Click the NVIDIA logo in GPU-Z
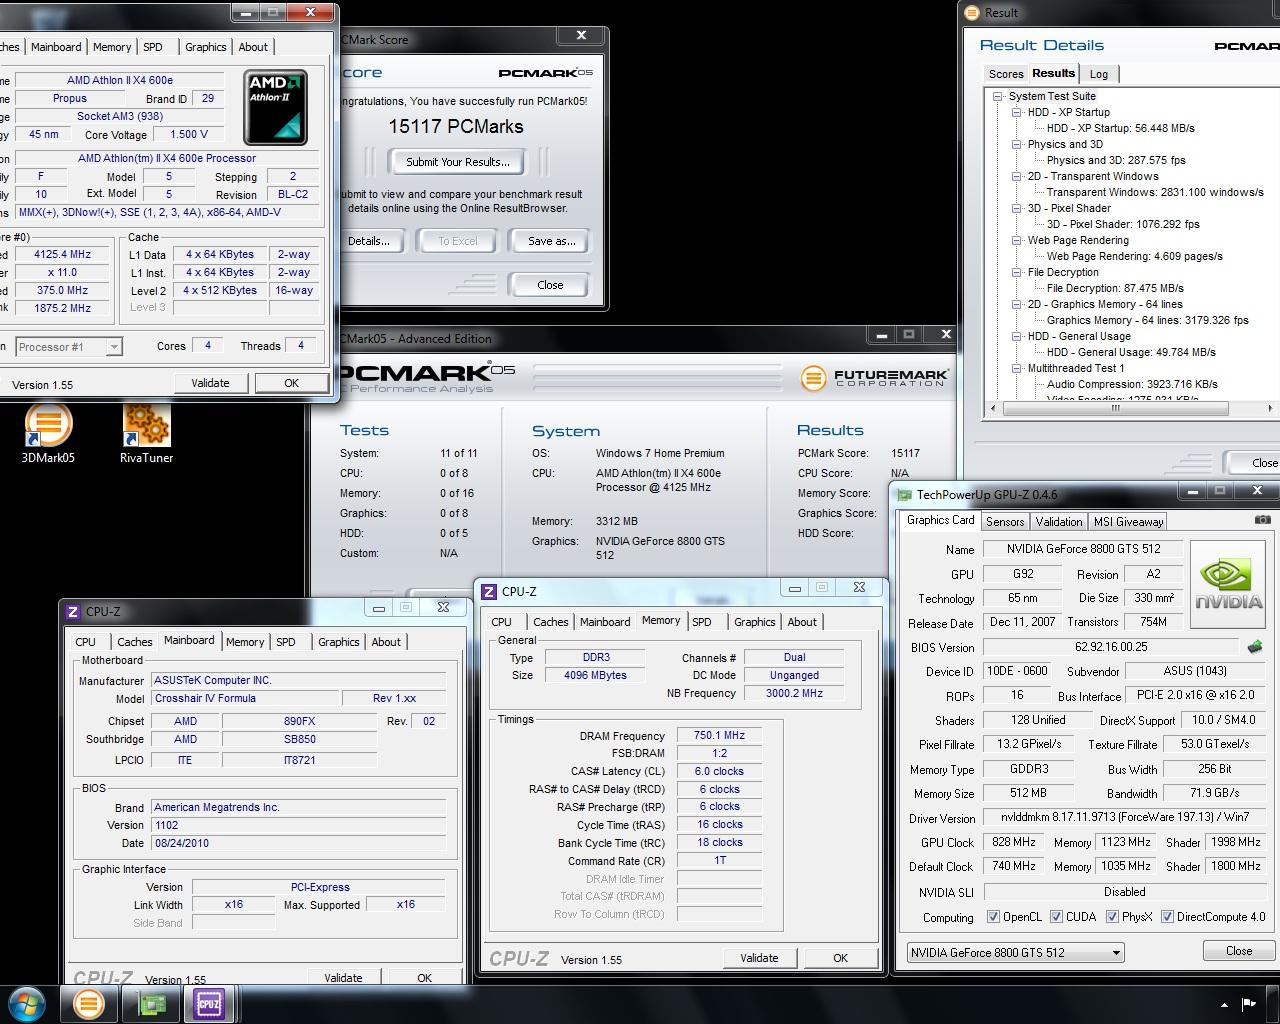The height and width of the screenshot is (1024, 1280). coord(1228,583)
